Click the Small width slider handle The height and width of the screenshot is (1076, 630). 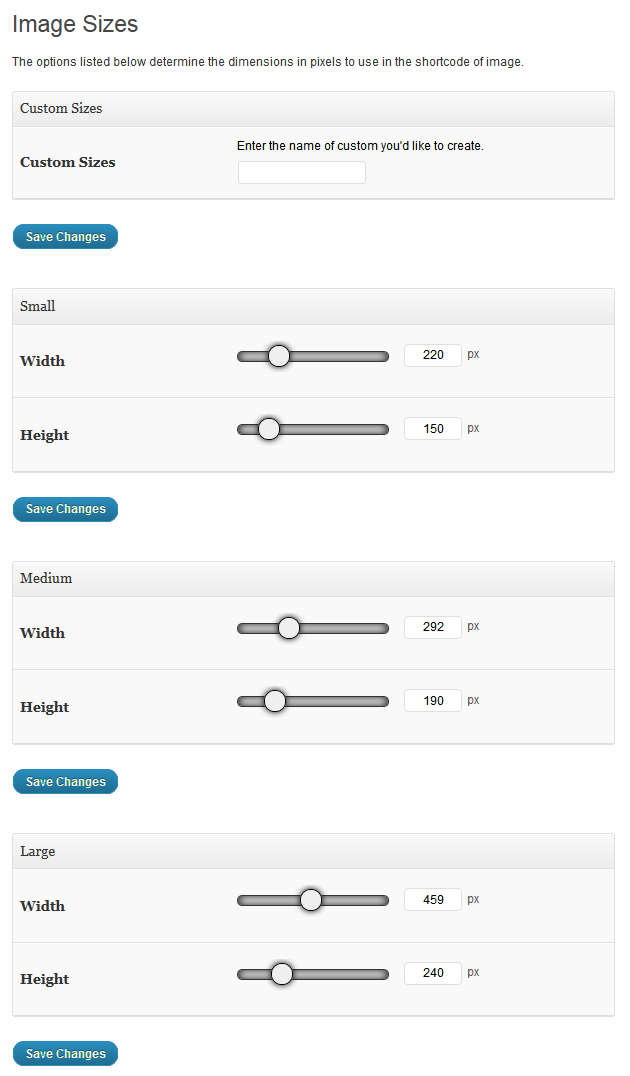[279, 355]
